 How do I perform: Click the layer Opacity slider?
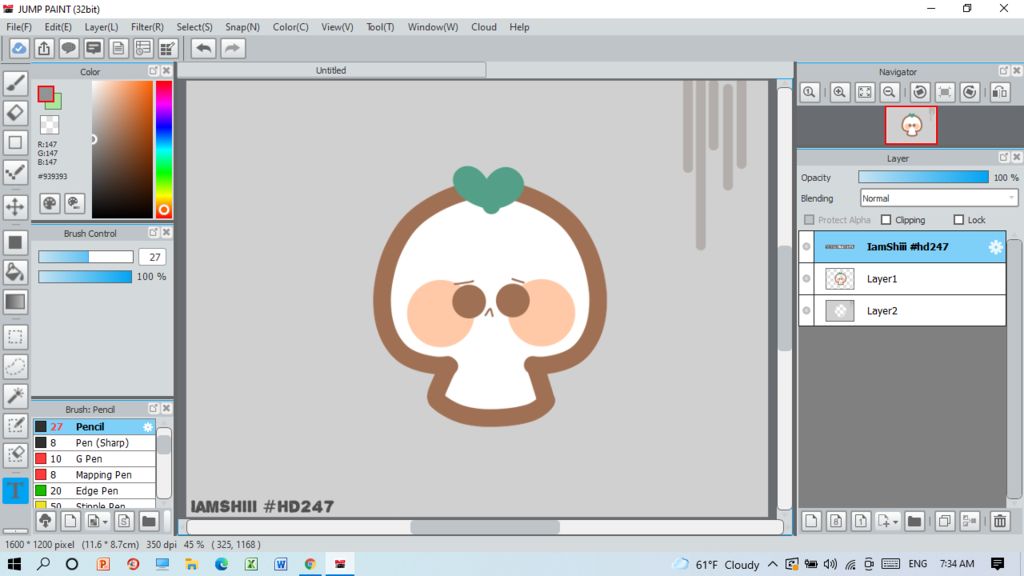click(923, 177)
